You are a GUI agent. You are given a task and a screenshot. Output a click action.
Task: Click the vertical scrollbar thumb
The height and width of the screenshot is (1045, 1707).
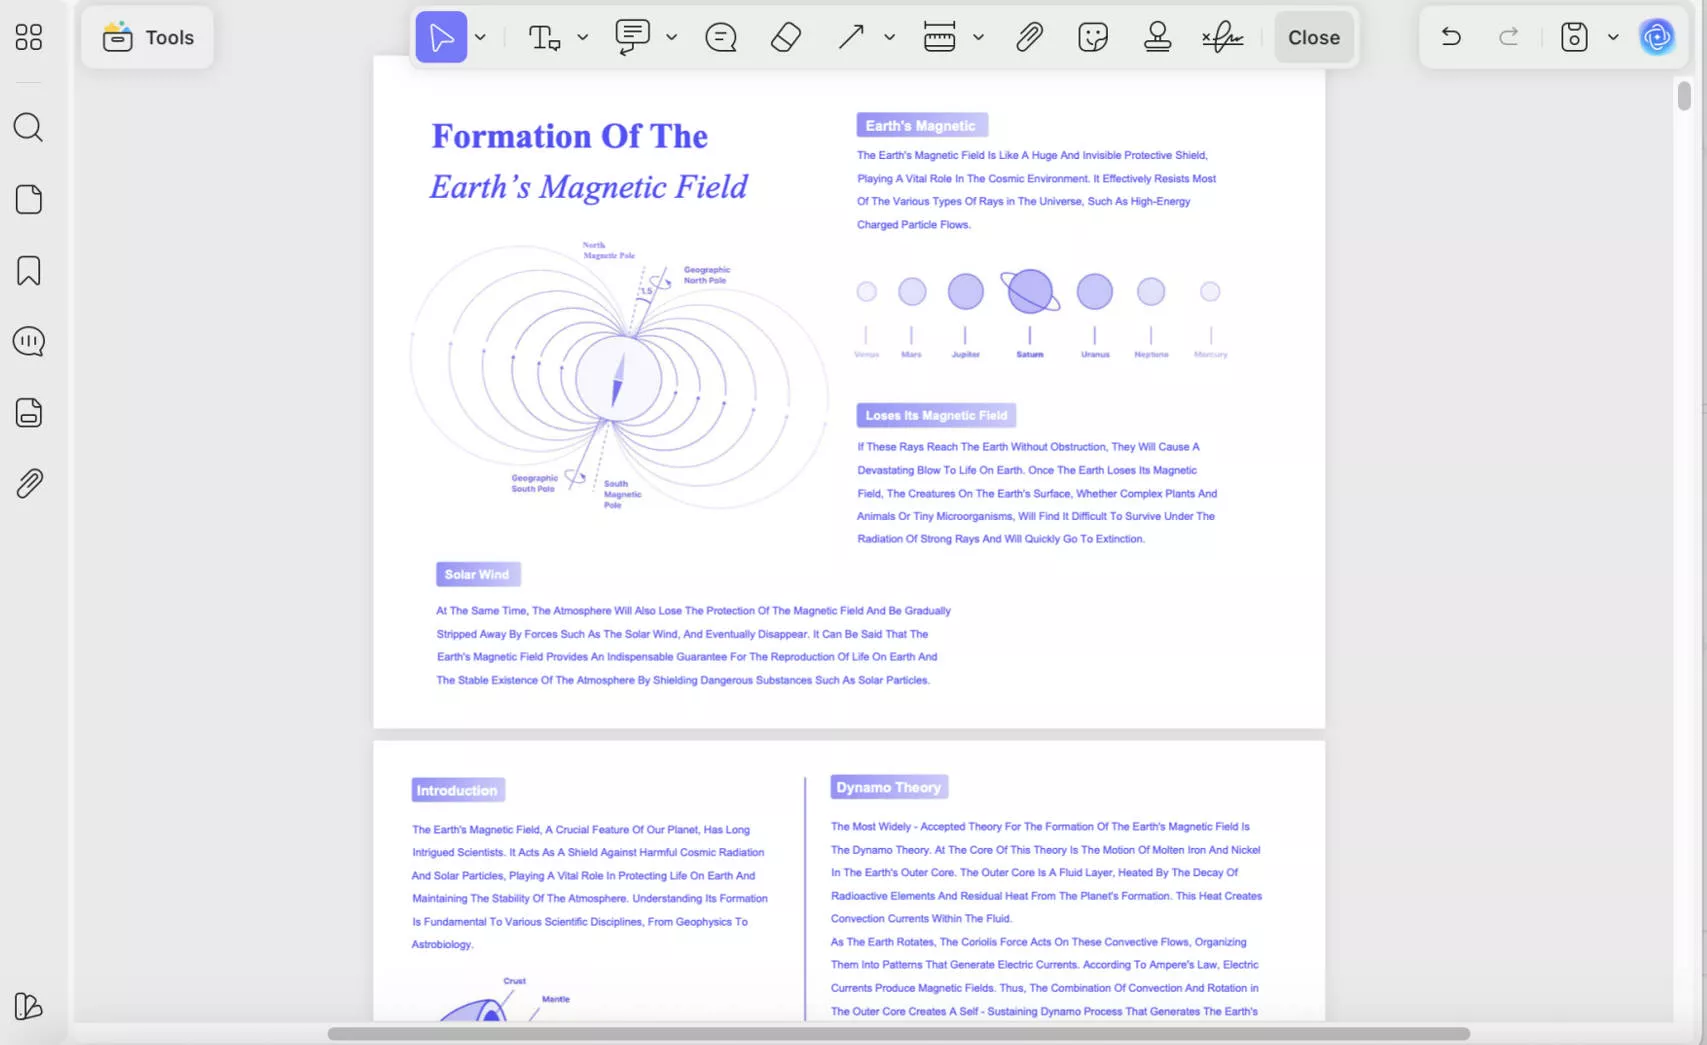1684,96
